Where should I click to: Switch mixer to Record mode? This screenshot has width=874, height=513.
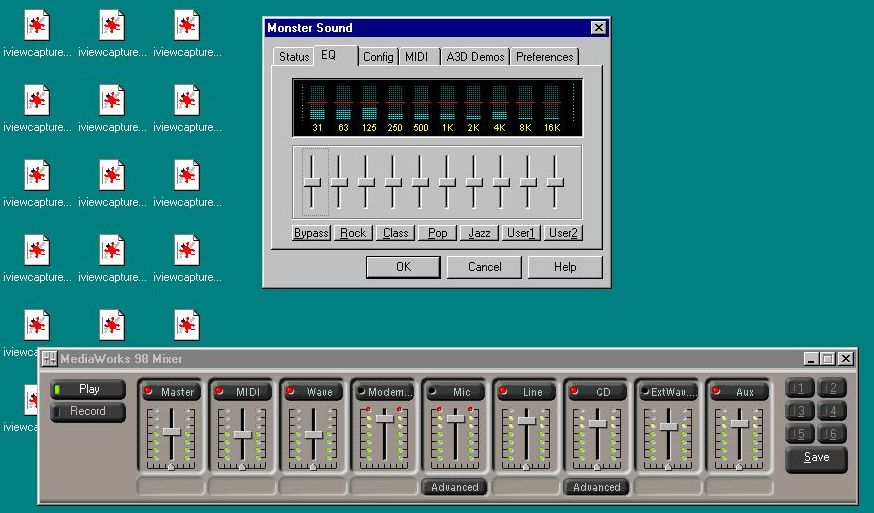(88, 412)
